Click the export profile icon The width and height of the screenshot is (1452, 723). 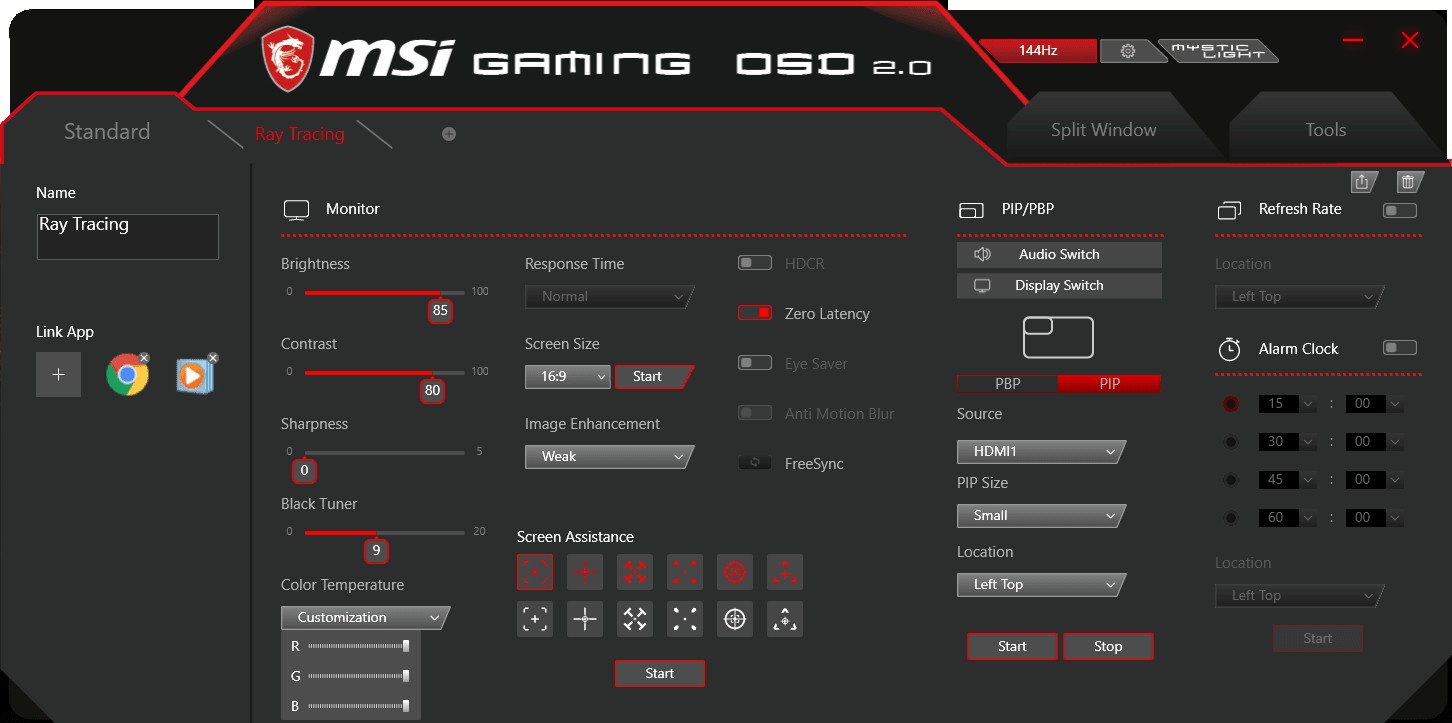(x=1362, y=182)
